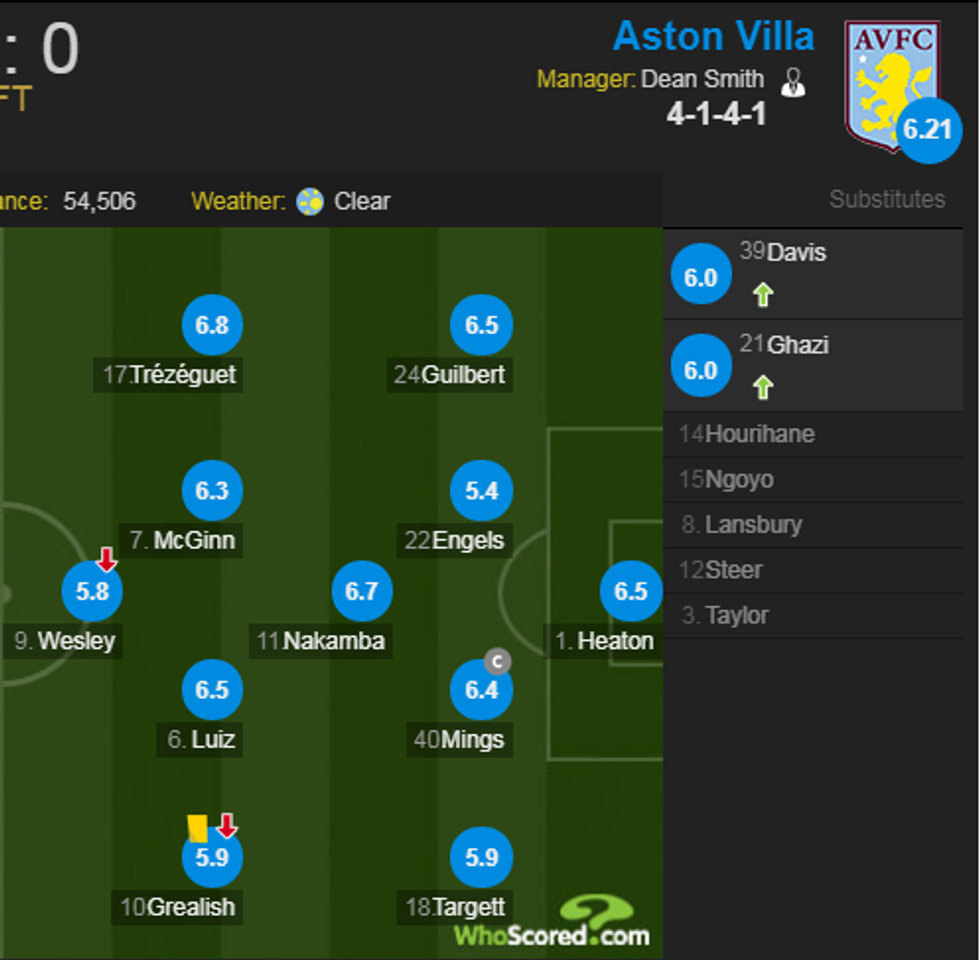Select Nakamba's 6.7 rating circle
Screen dimensions: 980x960
point(361,591)
